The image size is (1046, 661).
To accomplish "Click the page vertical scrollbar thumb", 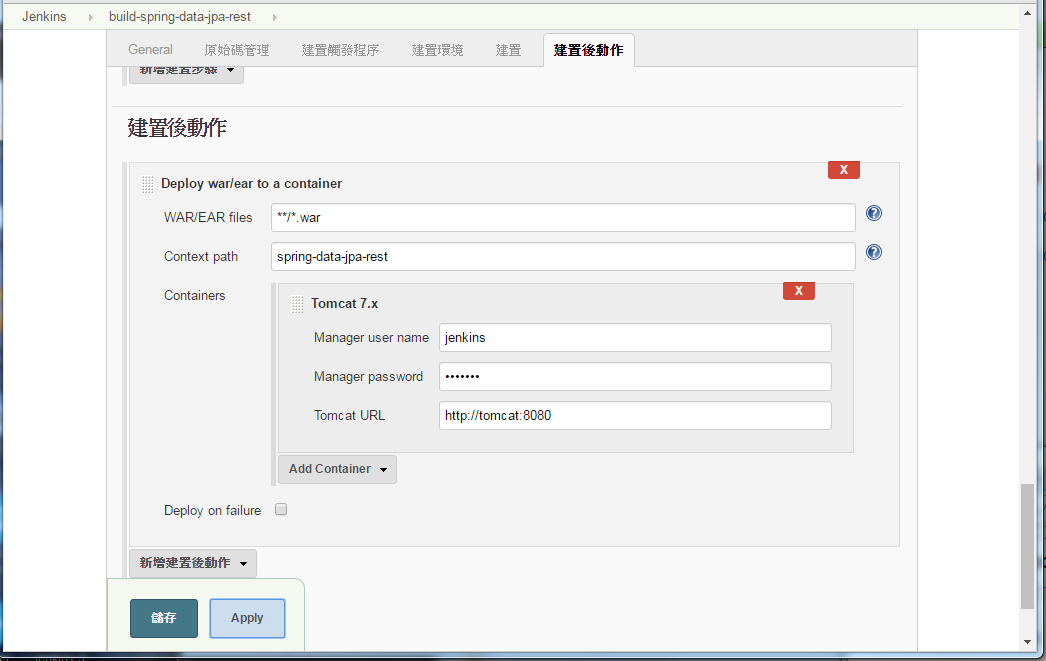I will 1027,546.
